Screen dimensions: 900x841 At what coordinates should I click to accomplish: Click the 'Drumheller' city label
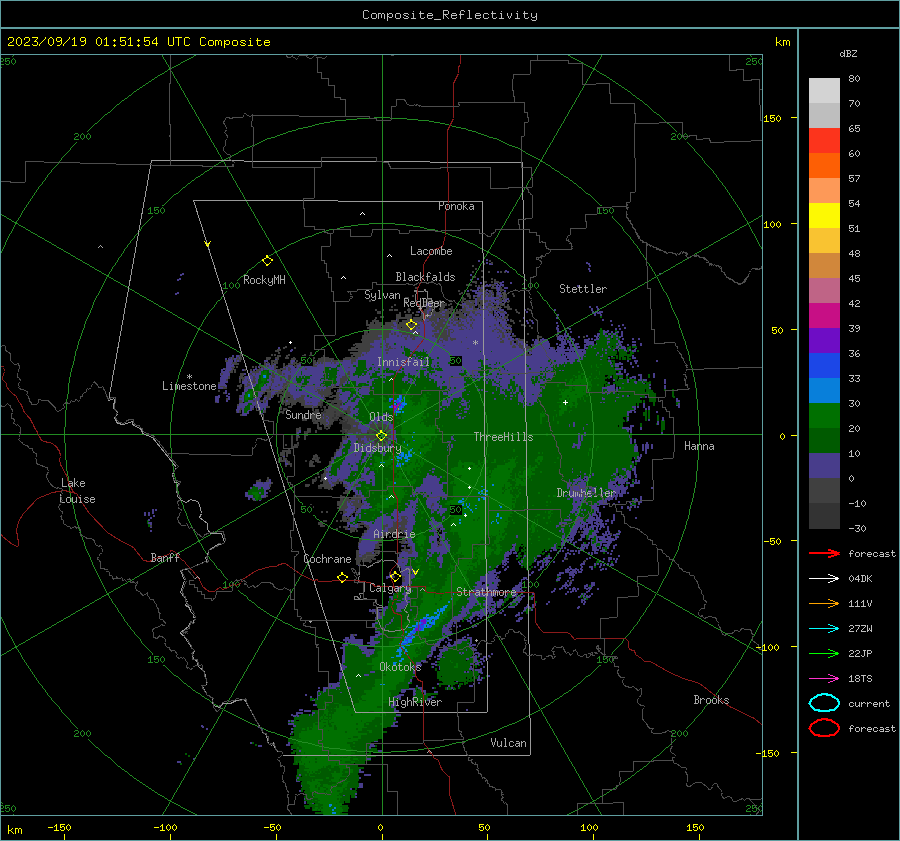586,493
